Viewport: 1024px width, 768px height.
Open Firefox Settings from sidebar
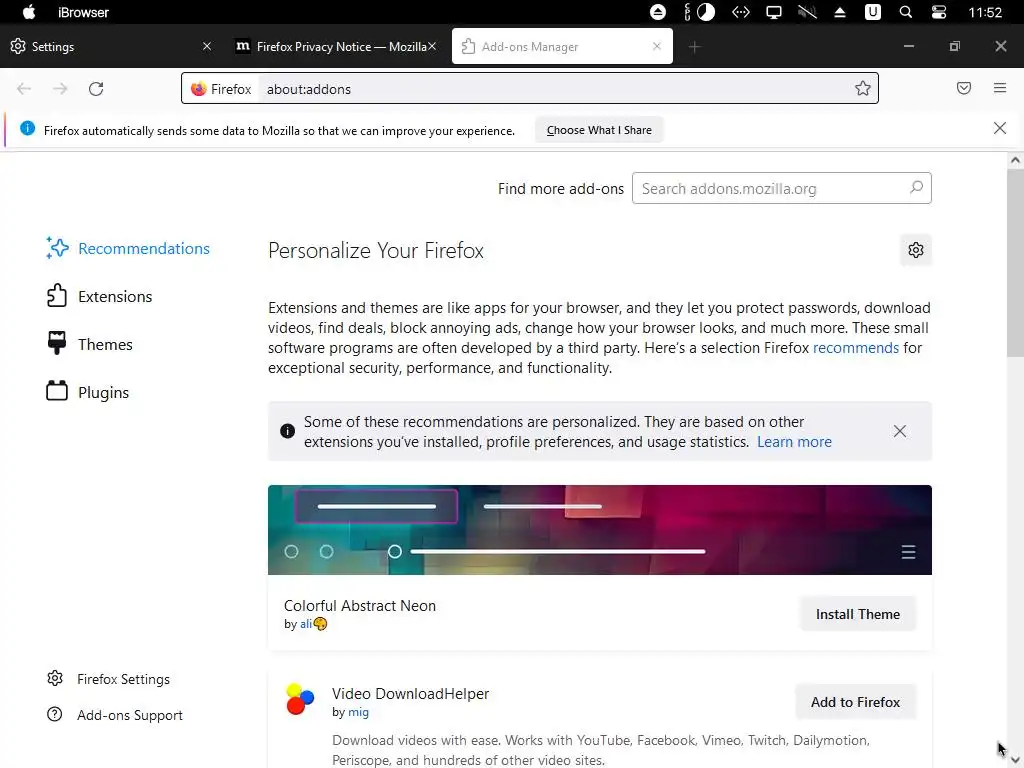pos(108,679)
